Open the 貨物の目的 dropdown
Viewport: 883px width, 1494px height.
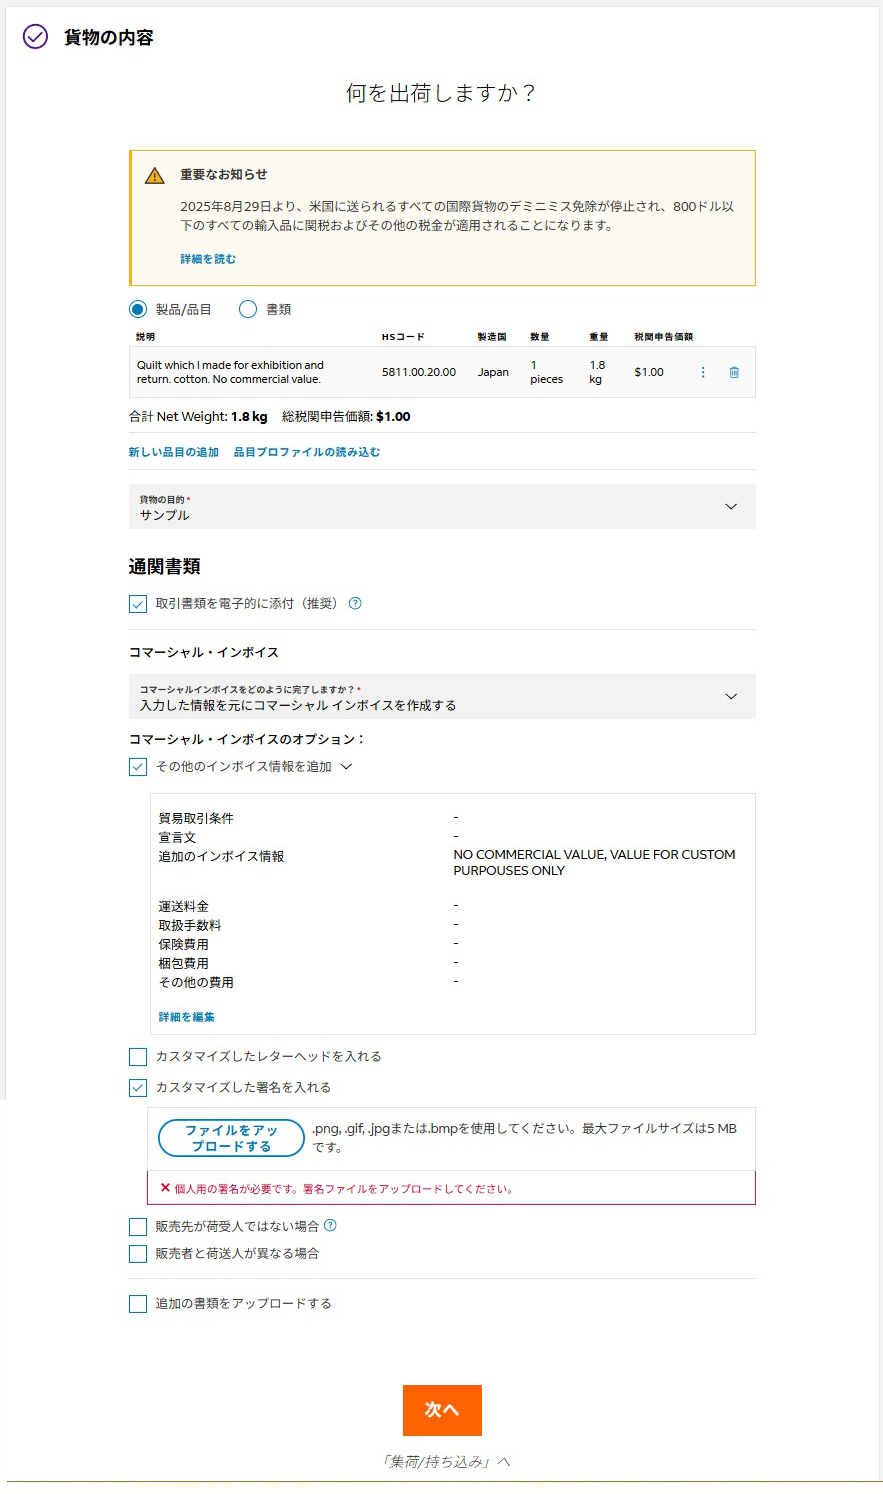(442, 507)
